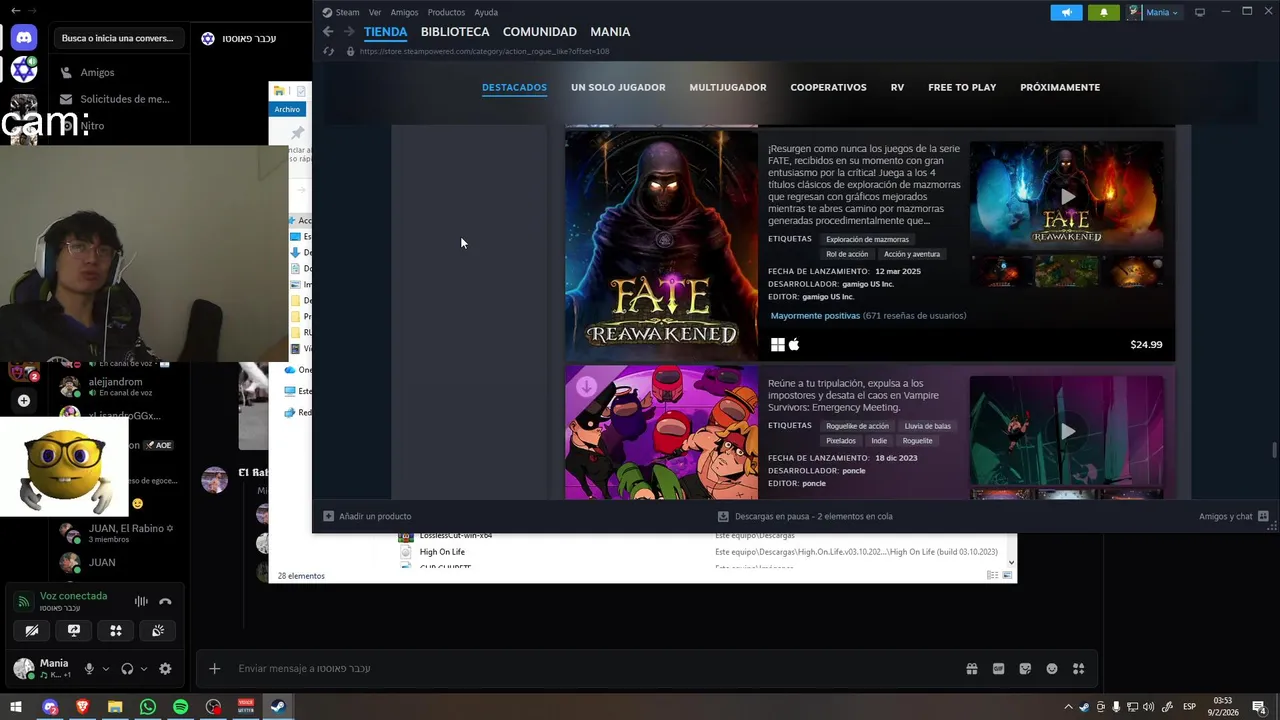Mute Discord microphone

89,668
